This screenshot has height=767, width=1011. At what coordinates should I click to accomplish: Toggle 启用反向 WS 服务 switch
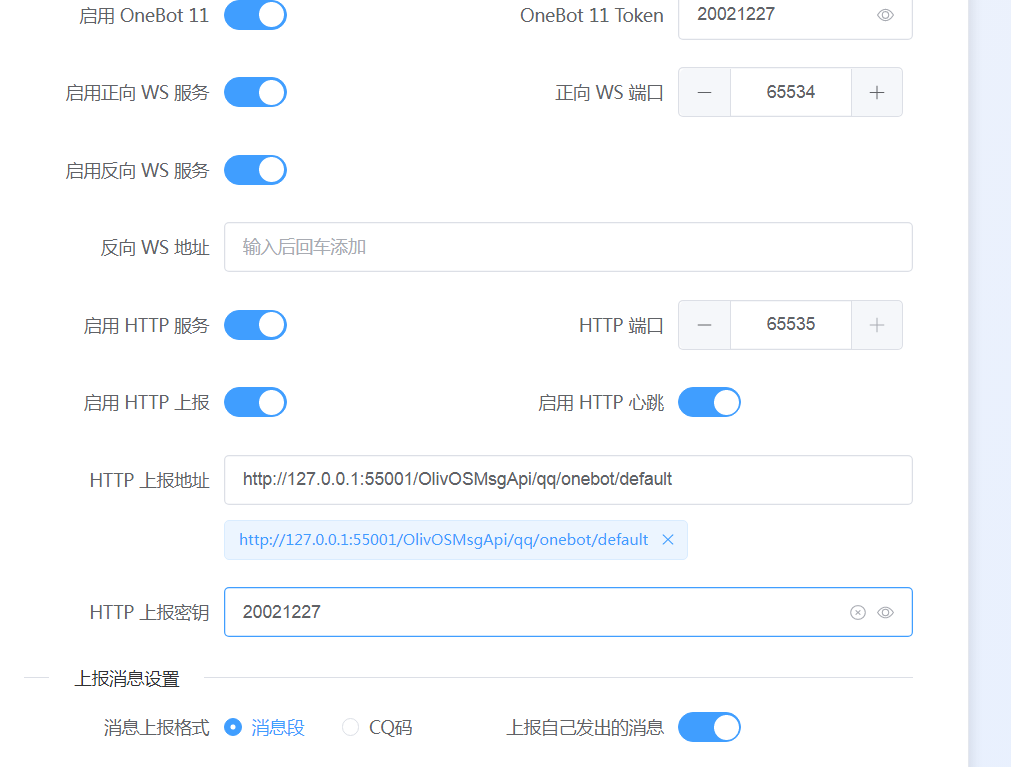pyautogui.click(x=255, y=170)
